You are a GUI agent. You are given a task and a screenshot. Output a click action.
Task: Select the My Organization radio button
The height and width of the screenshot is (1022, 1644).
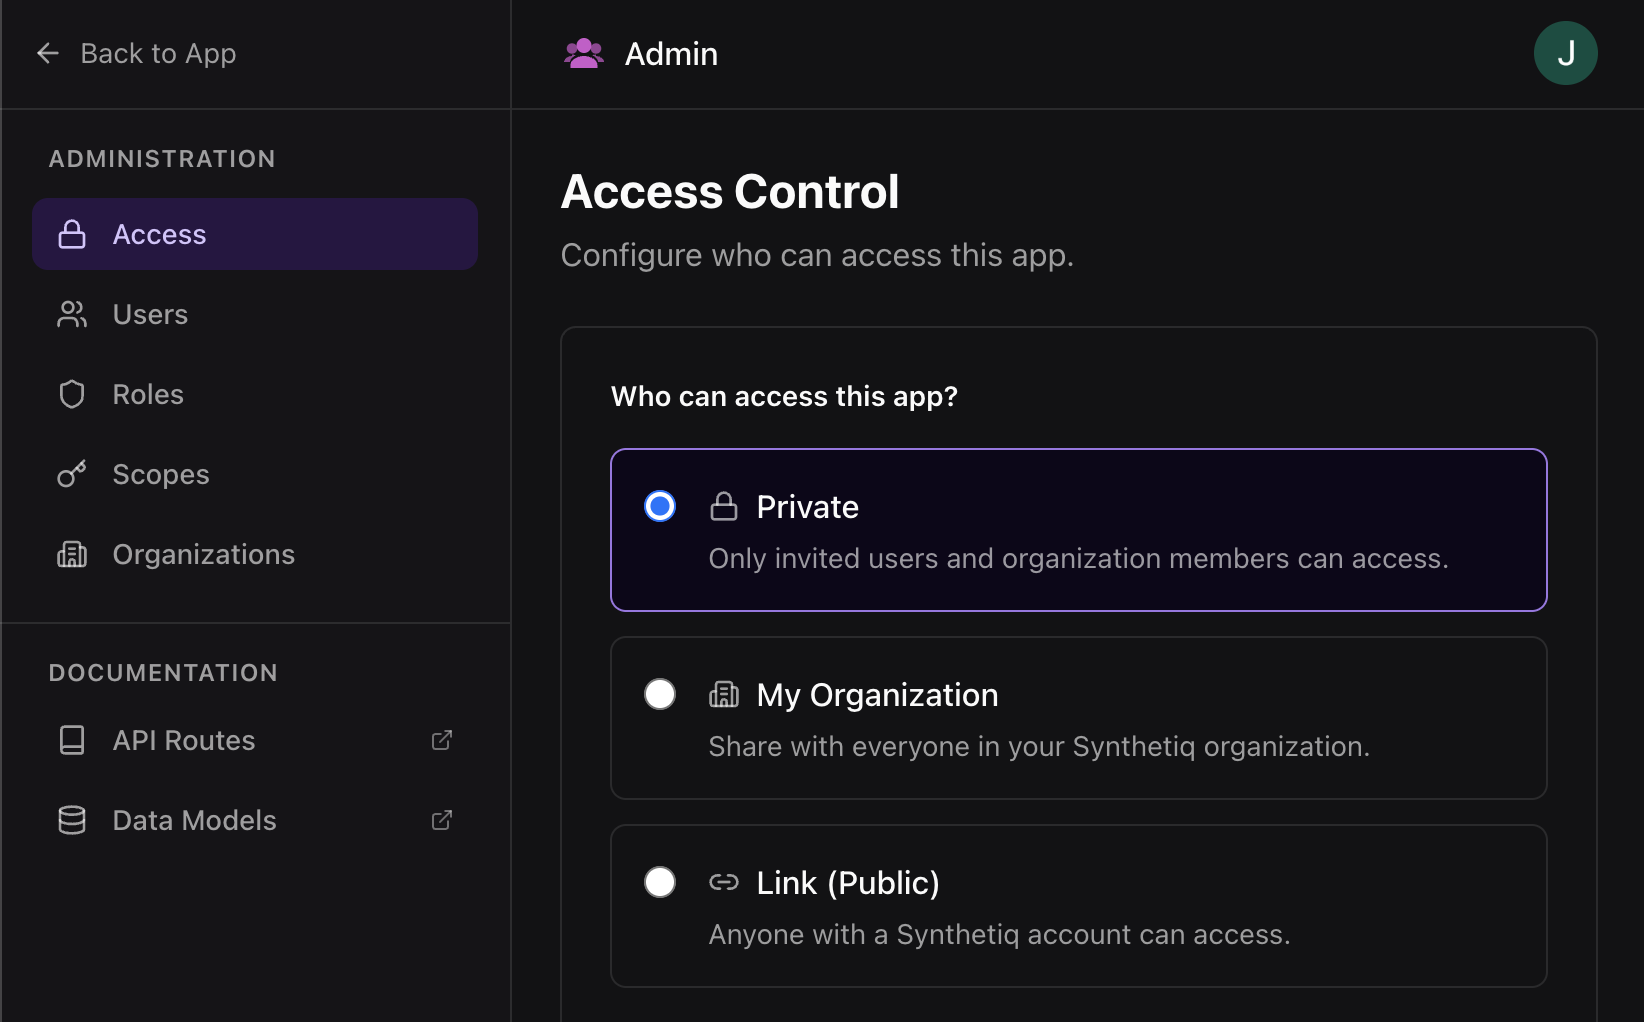pyautogui.click(x=660, y=694)
